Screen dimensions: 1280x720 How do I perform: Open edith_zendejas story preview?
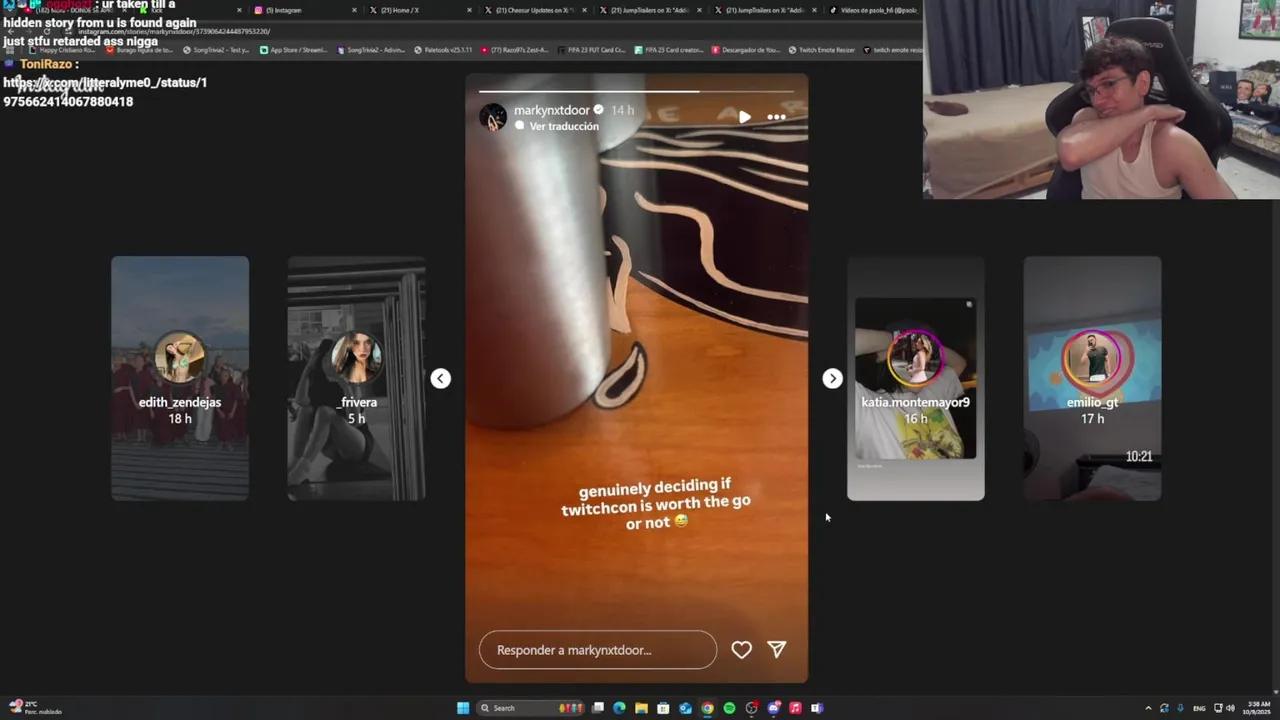180,378
